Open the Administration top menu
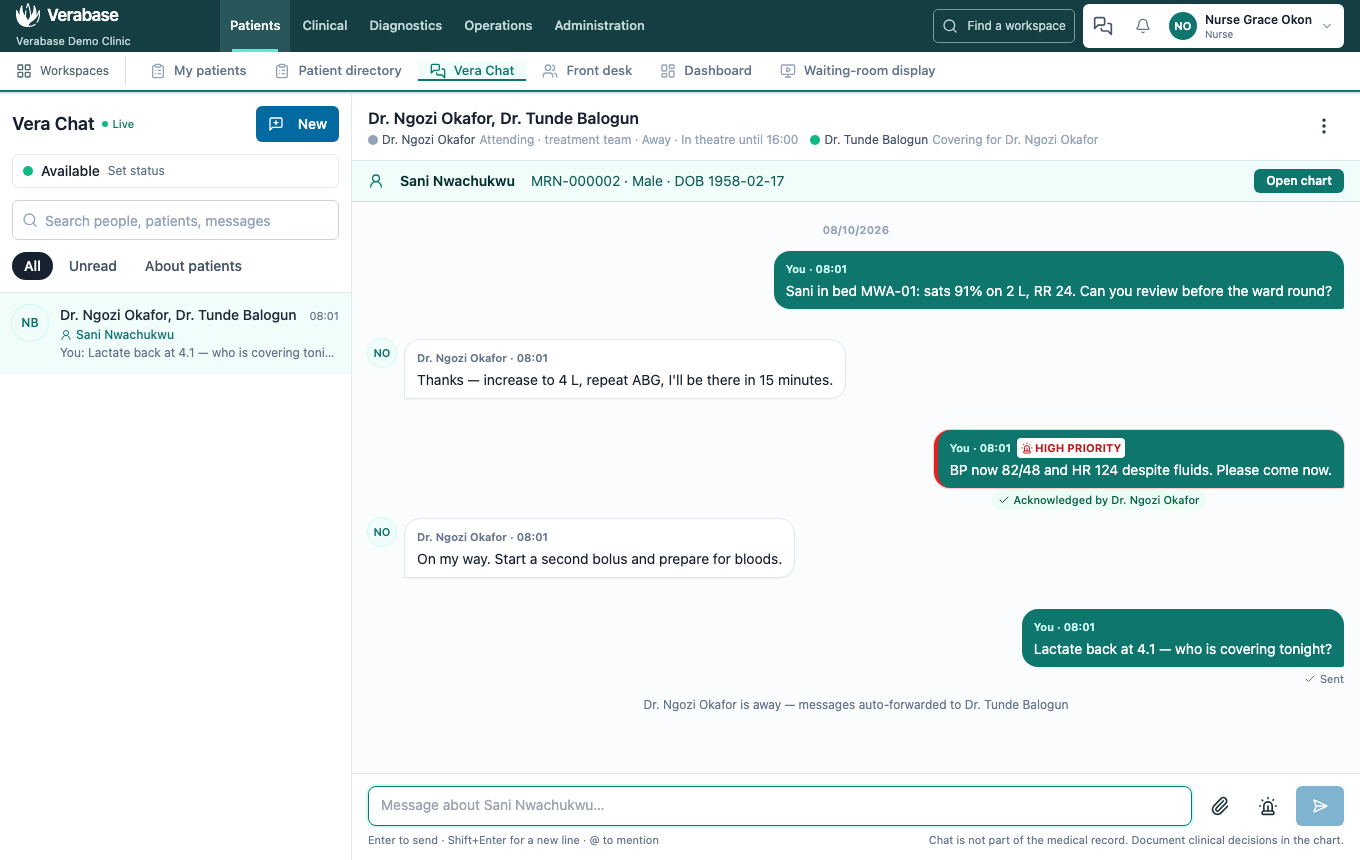The width and height of the screenshot is (1360, 860). pos(599,26)
